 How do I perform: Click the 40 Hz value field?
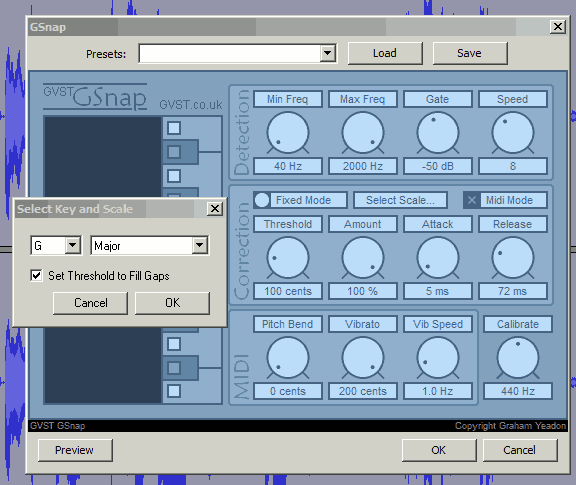click(x=288, y=166)
